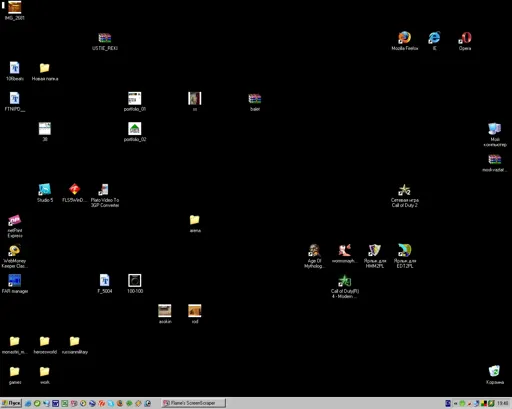
Task: Select the asskin image file
Action: click(165, 311)
